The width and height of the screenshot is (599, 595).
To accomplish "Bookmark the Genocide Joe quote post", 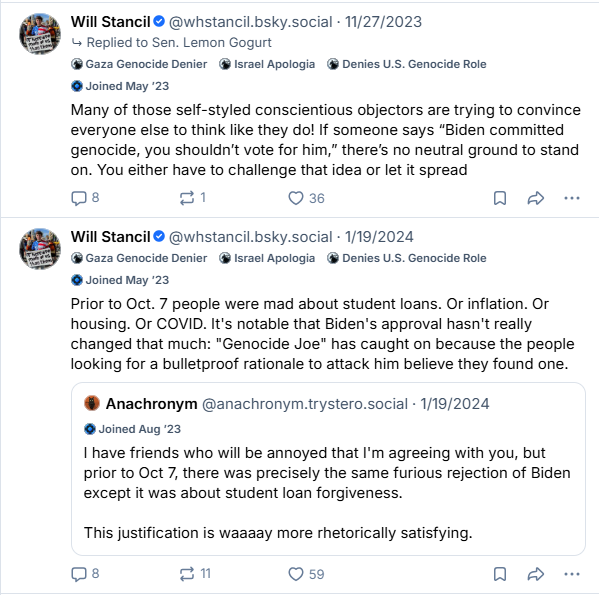I will pos(500,574).
